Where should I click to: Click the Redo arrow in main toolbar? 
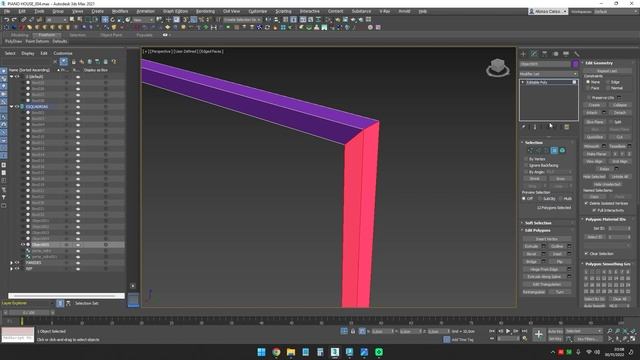point(14,20)
